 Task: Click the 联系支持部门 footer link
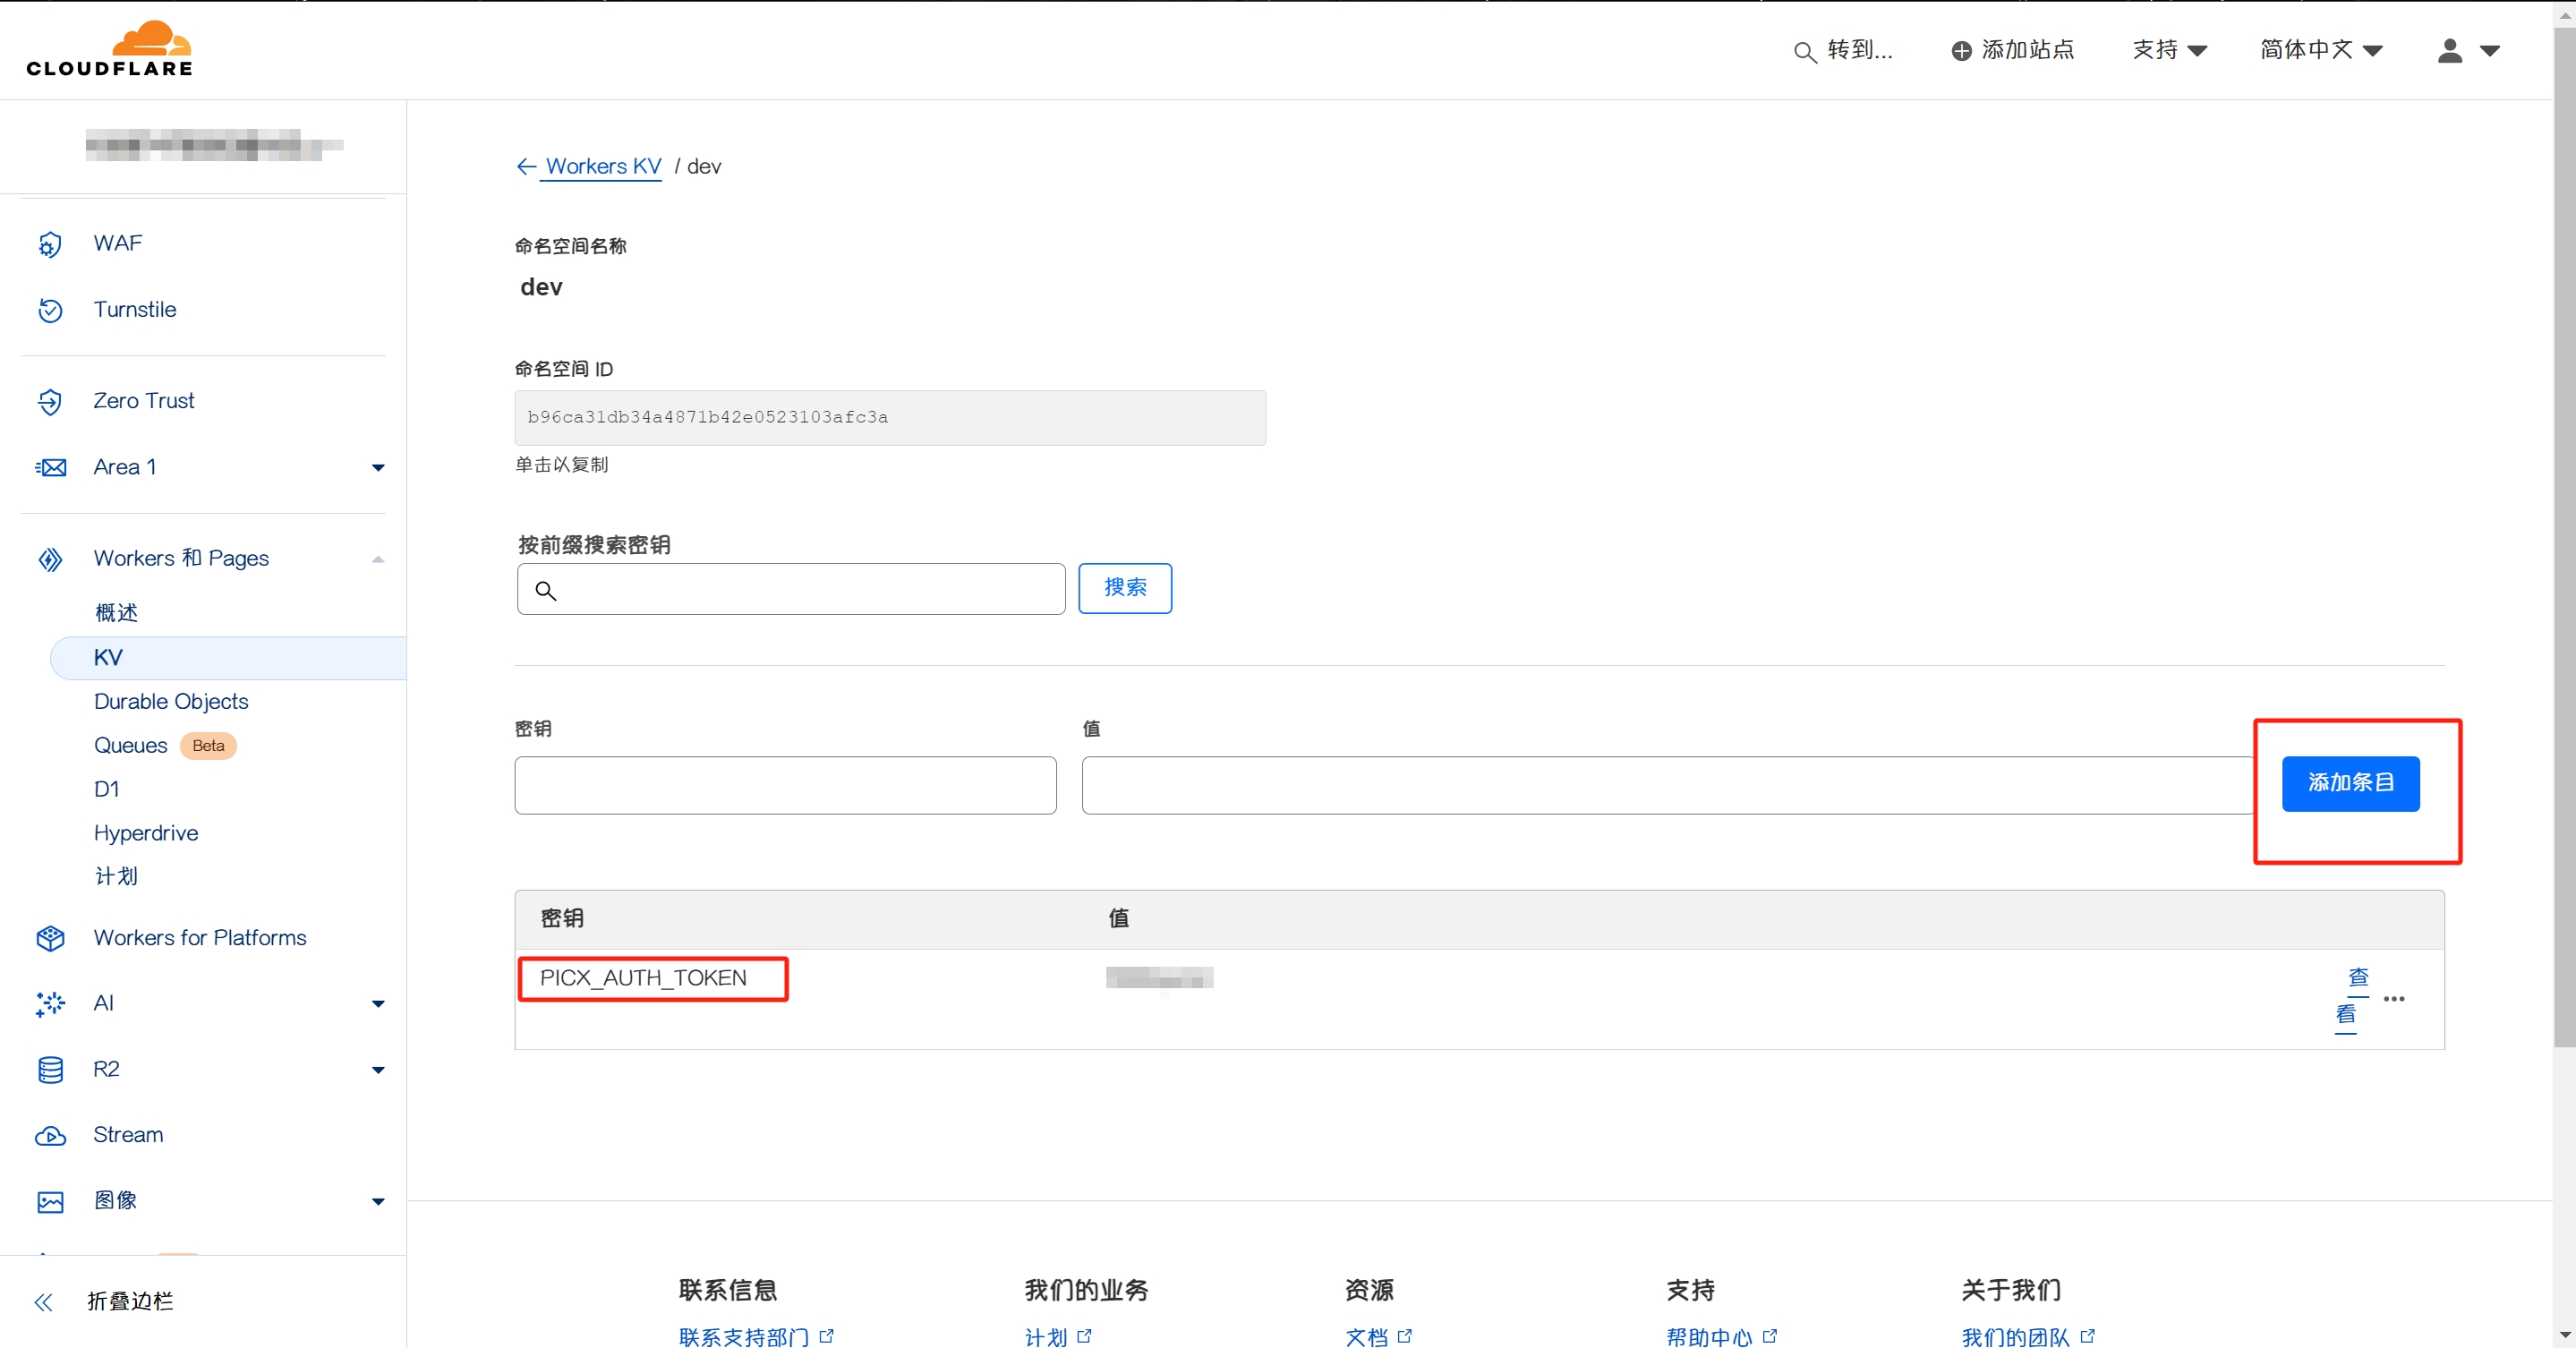743,1337
